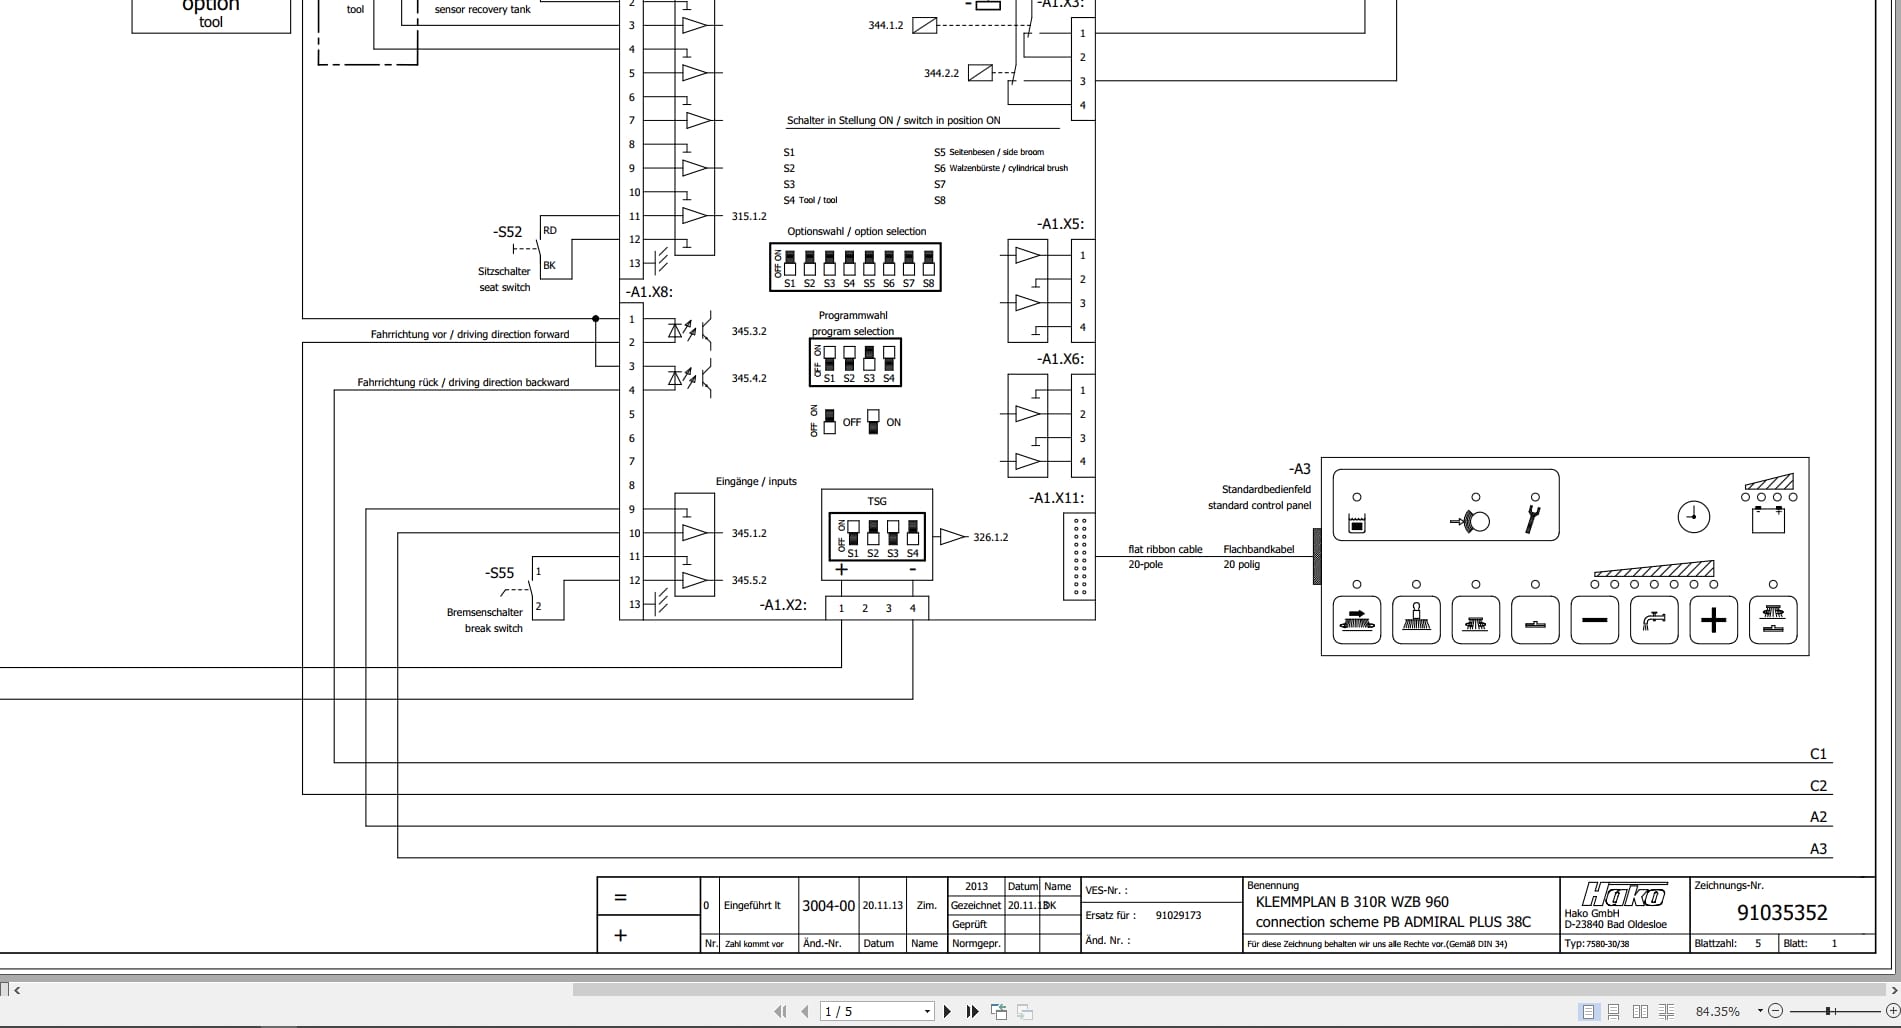This screenshot has height=1028, width=1901.
Task: Open the page number dropdown arrow
Action: [929, 1011]
